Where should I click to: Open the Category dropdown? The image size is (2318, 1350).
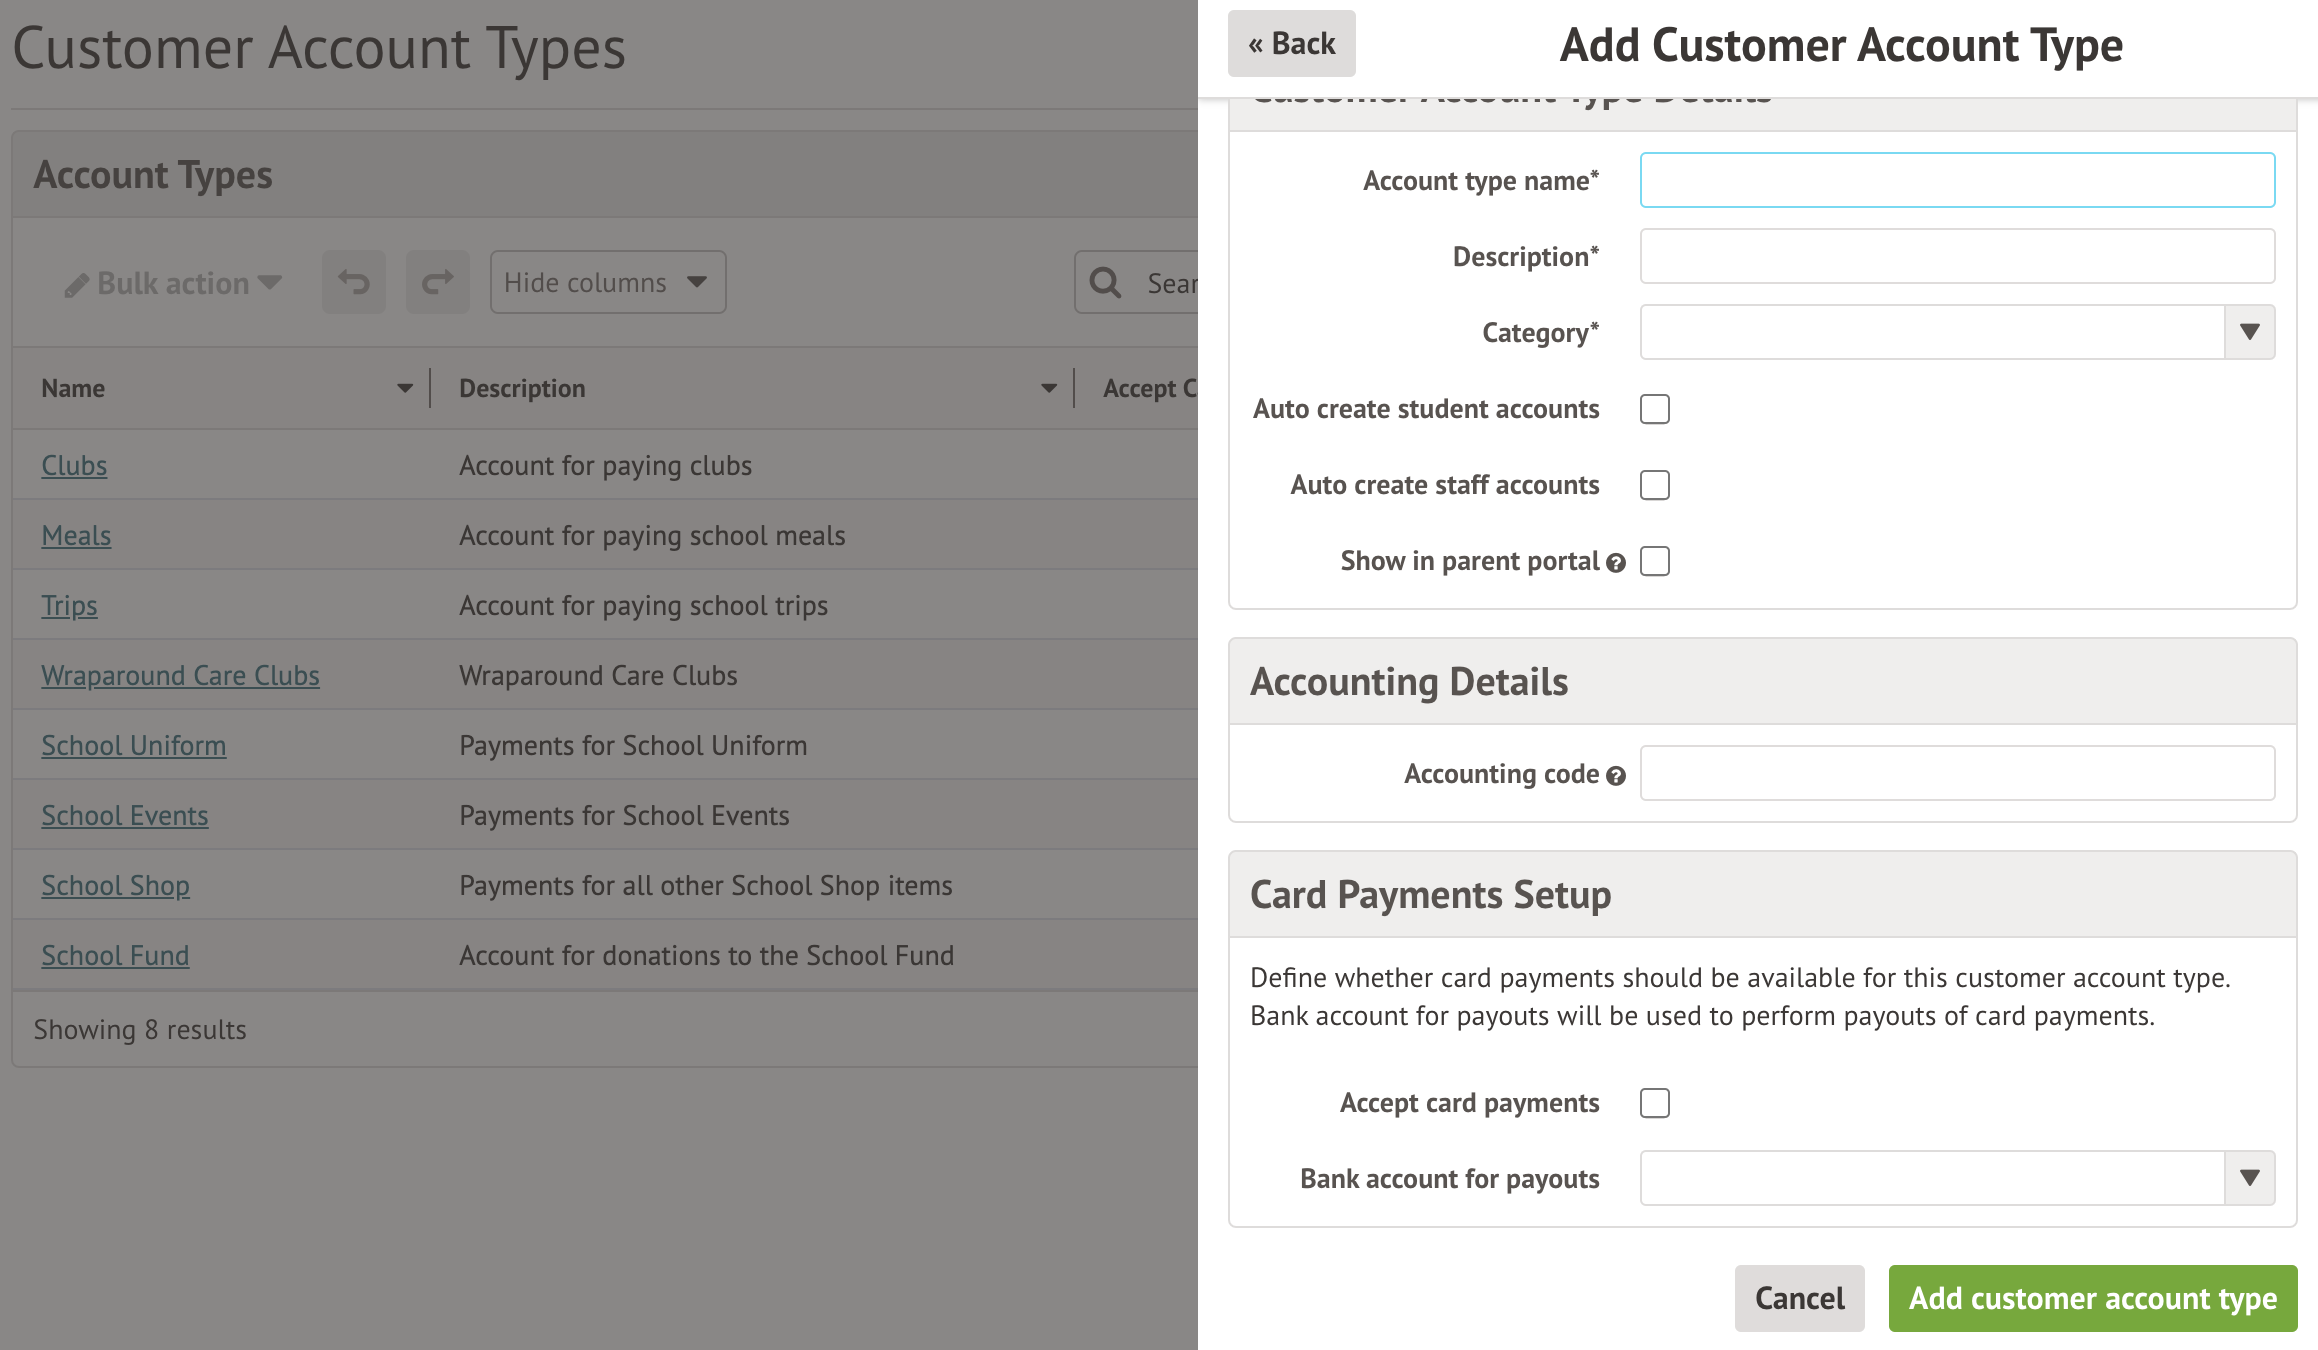point(2249,332)
